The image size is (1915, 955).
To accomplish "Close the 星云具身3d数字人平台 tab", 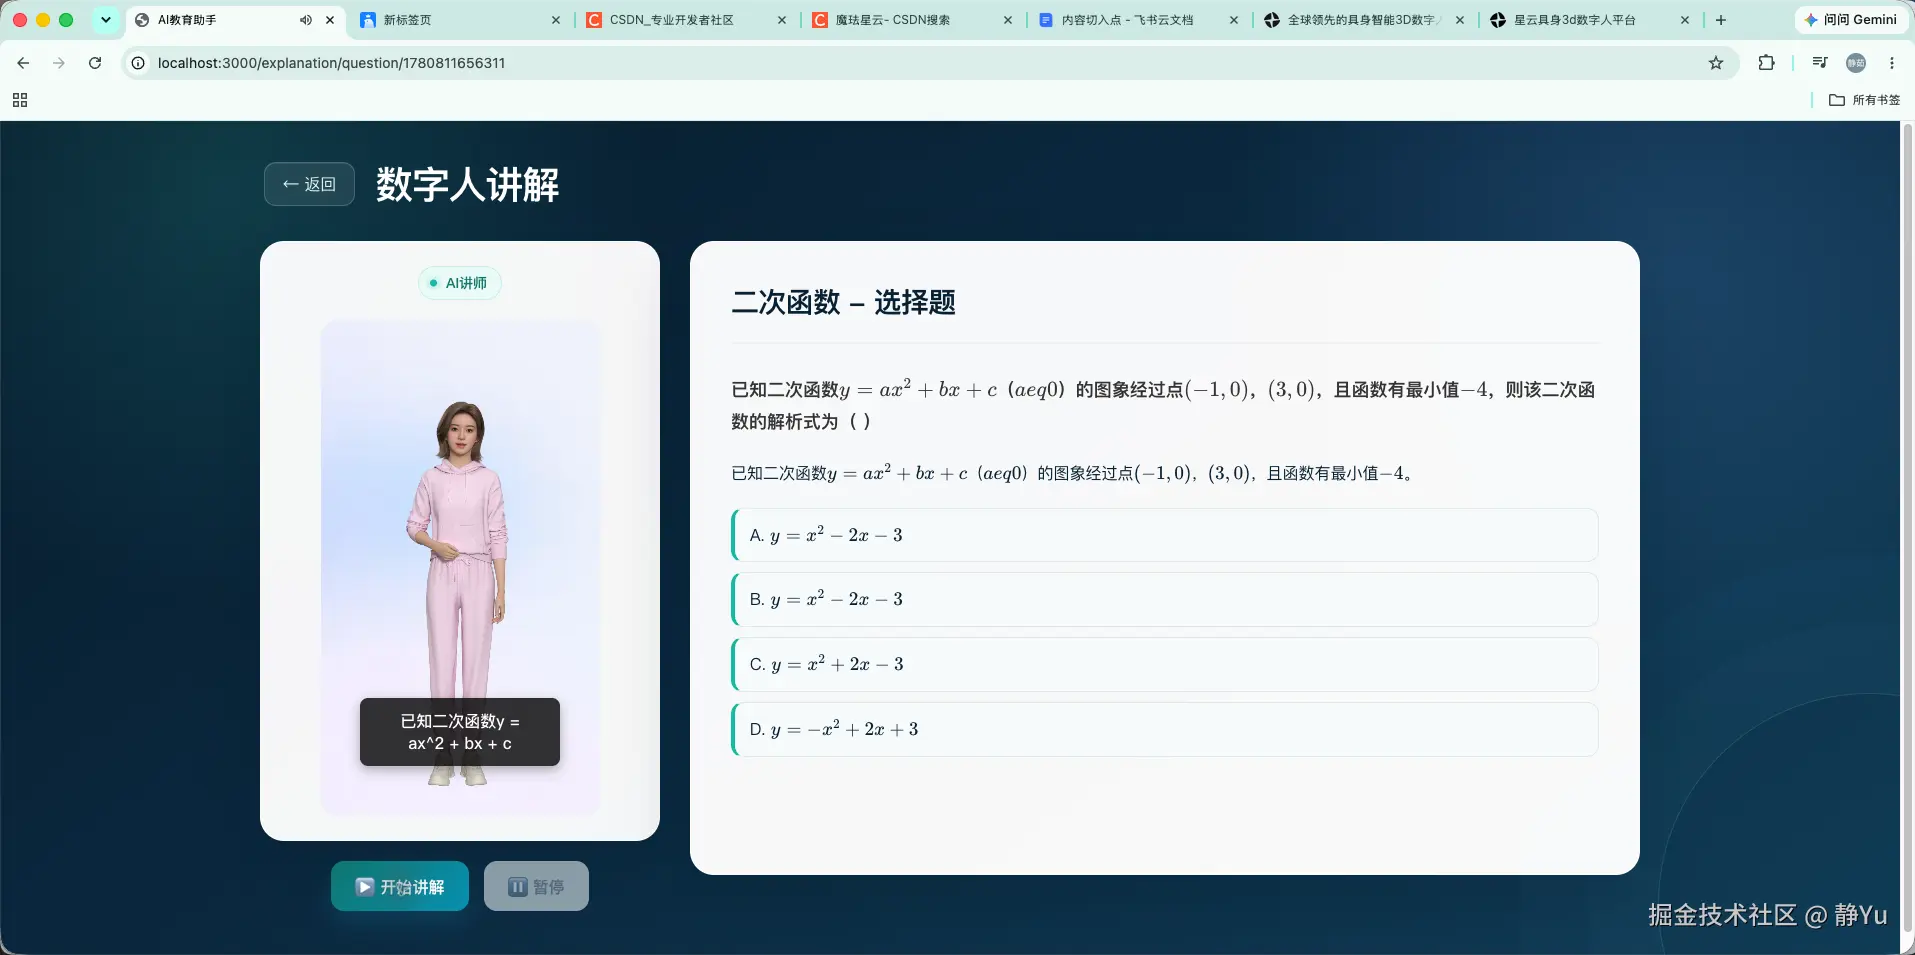I will click(x=1685, y=20).
